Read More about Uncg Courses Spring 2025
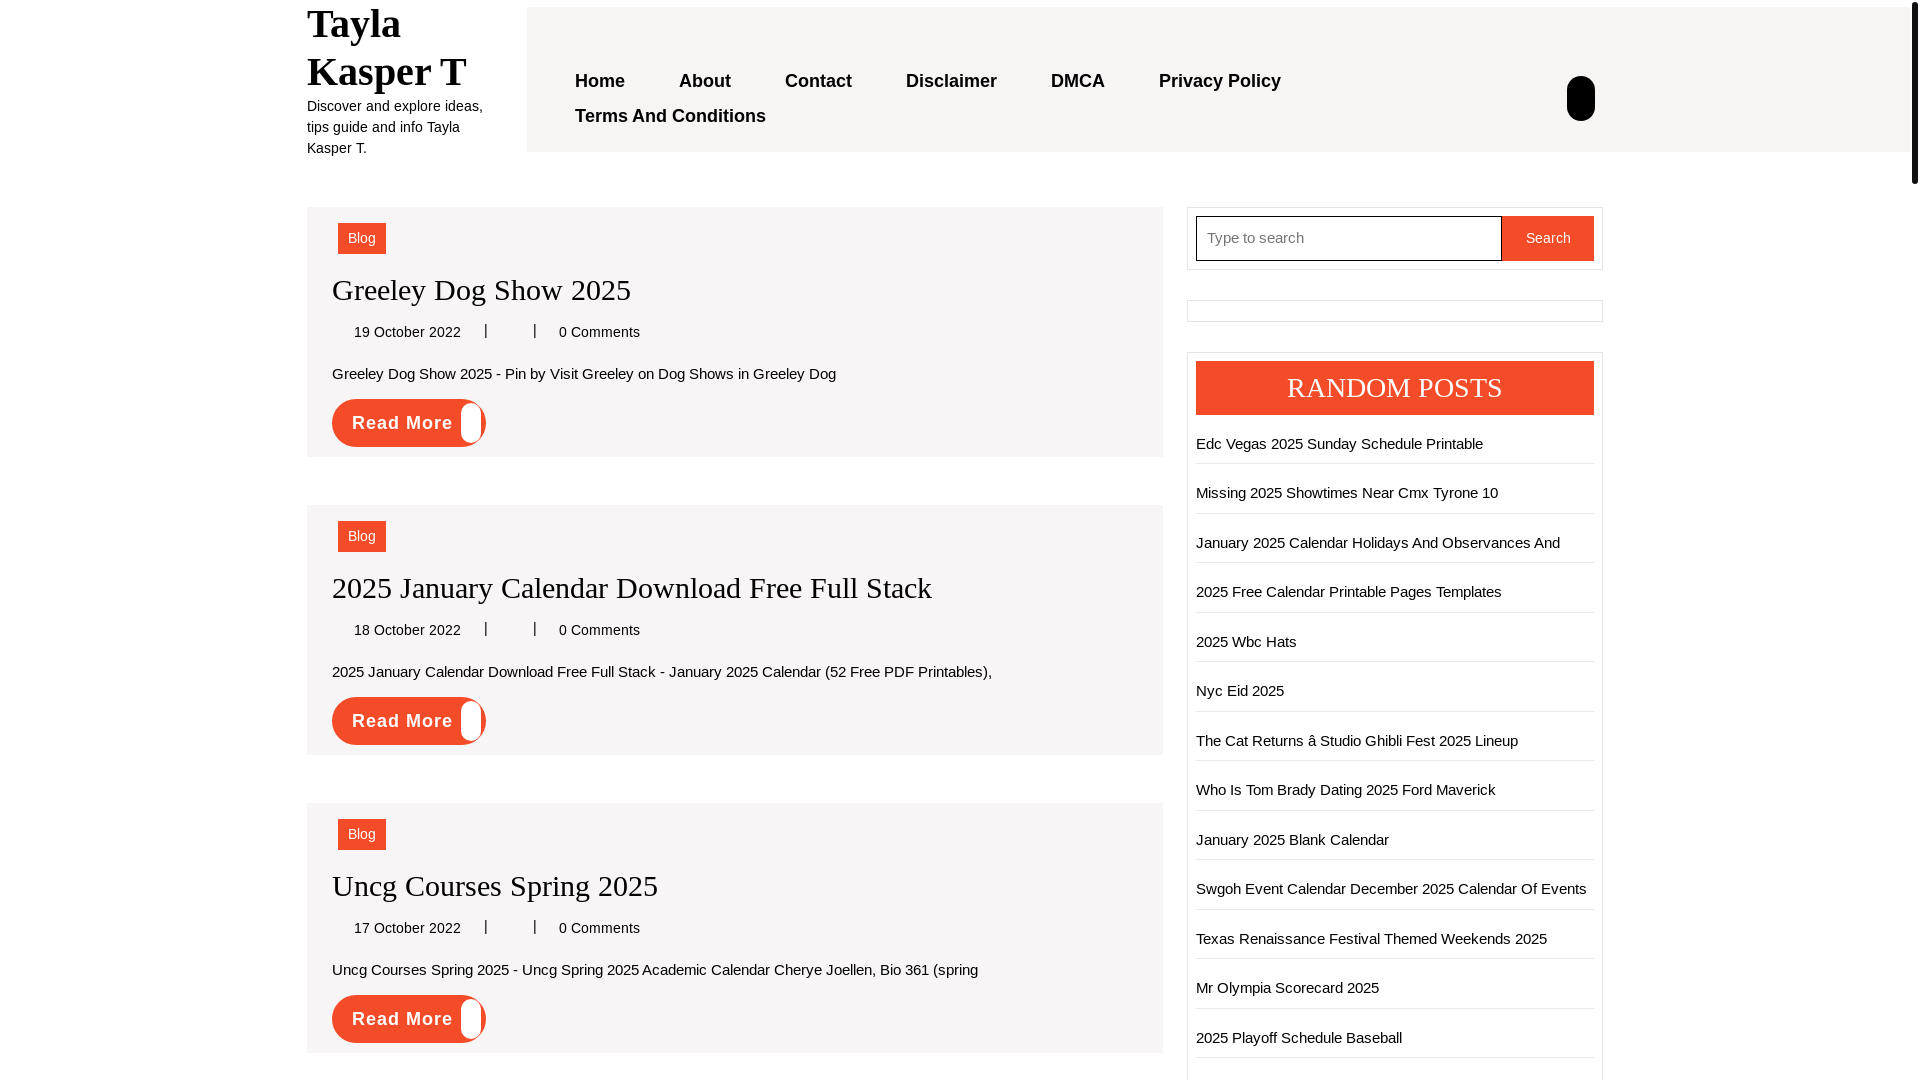The image size is (1920, 1080). [x=408, y=1019]
